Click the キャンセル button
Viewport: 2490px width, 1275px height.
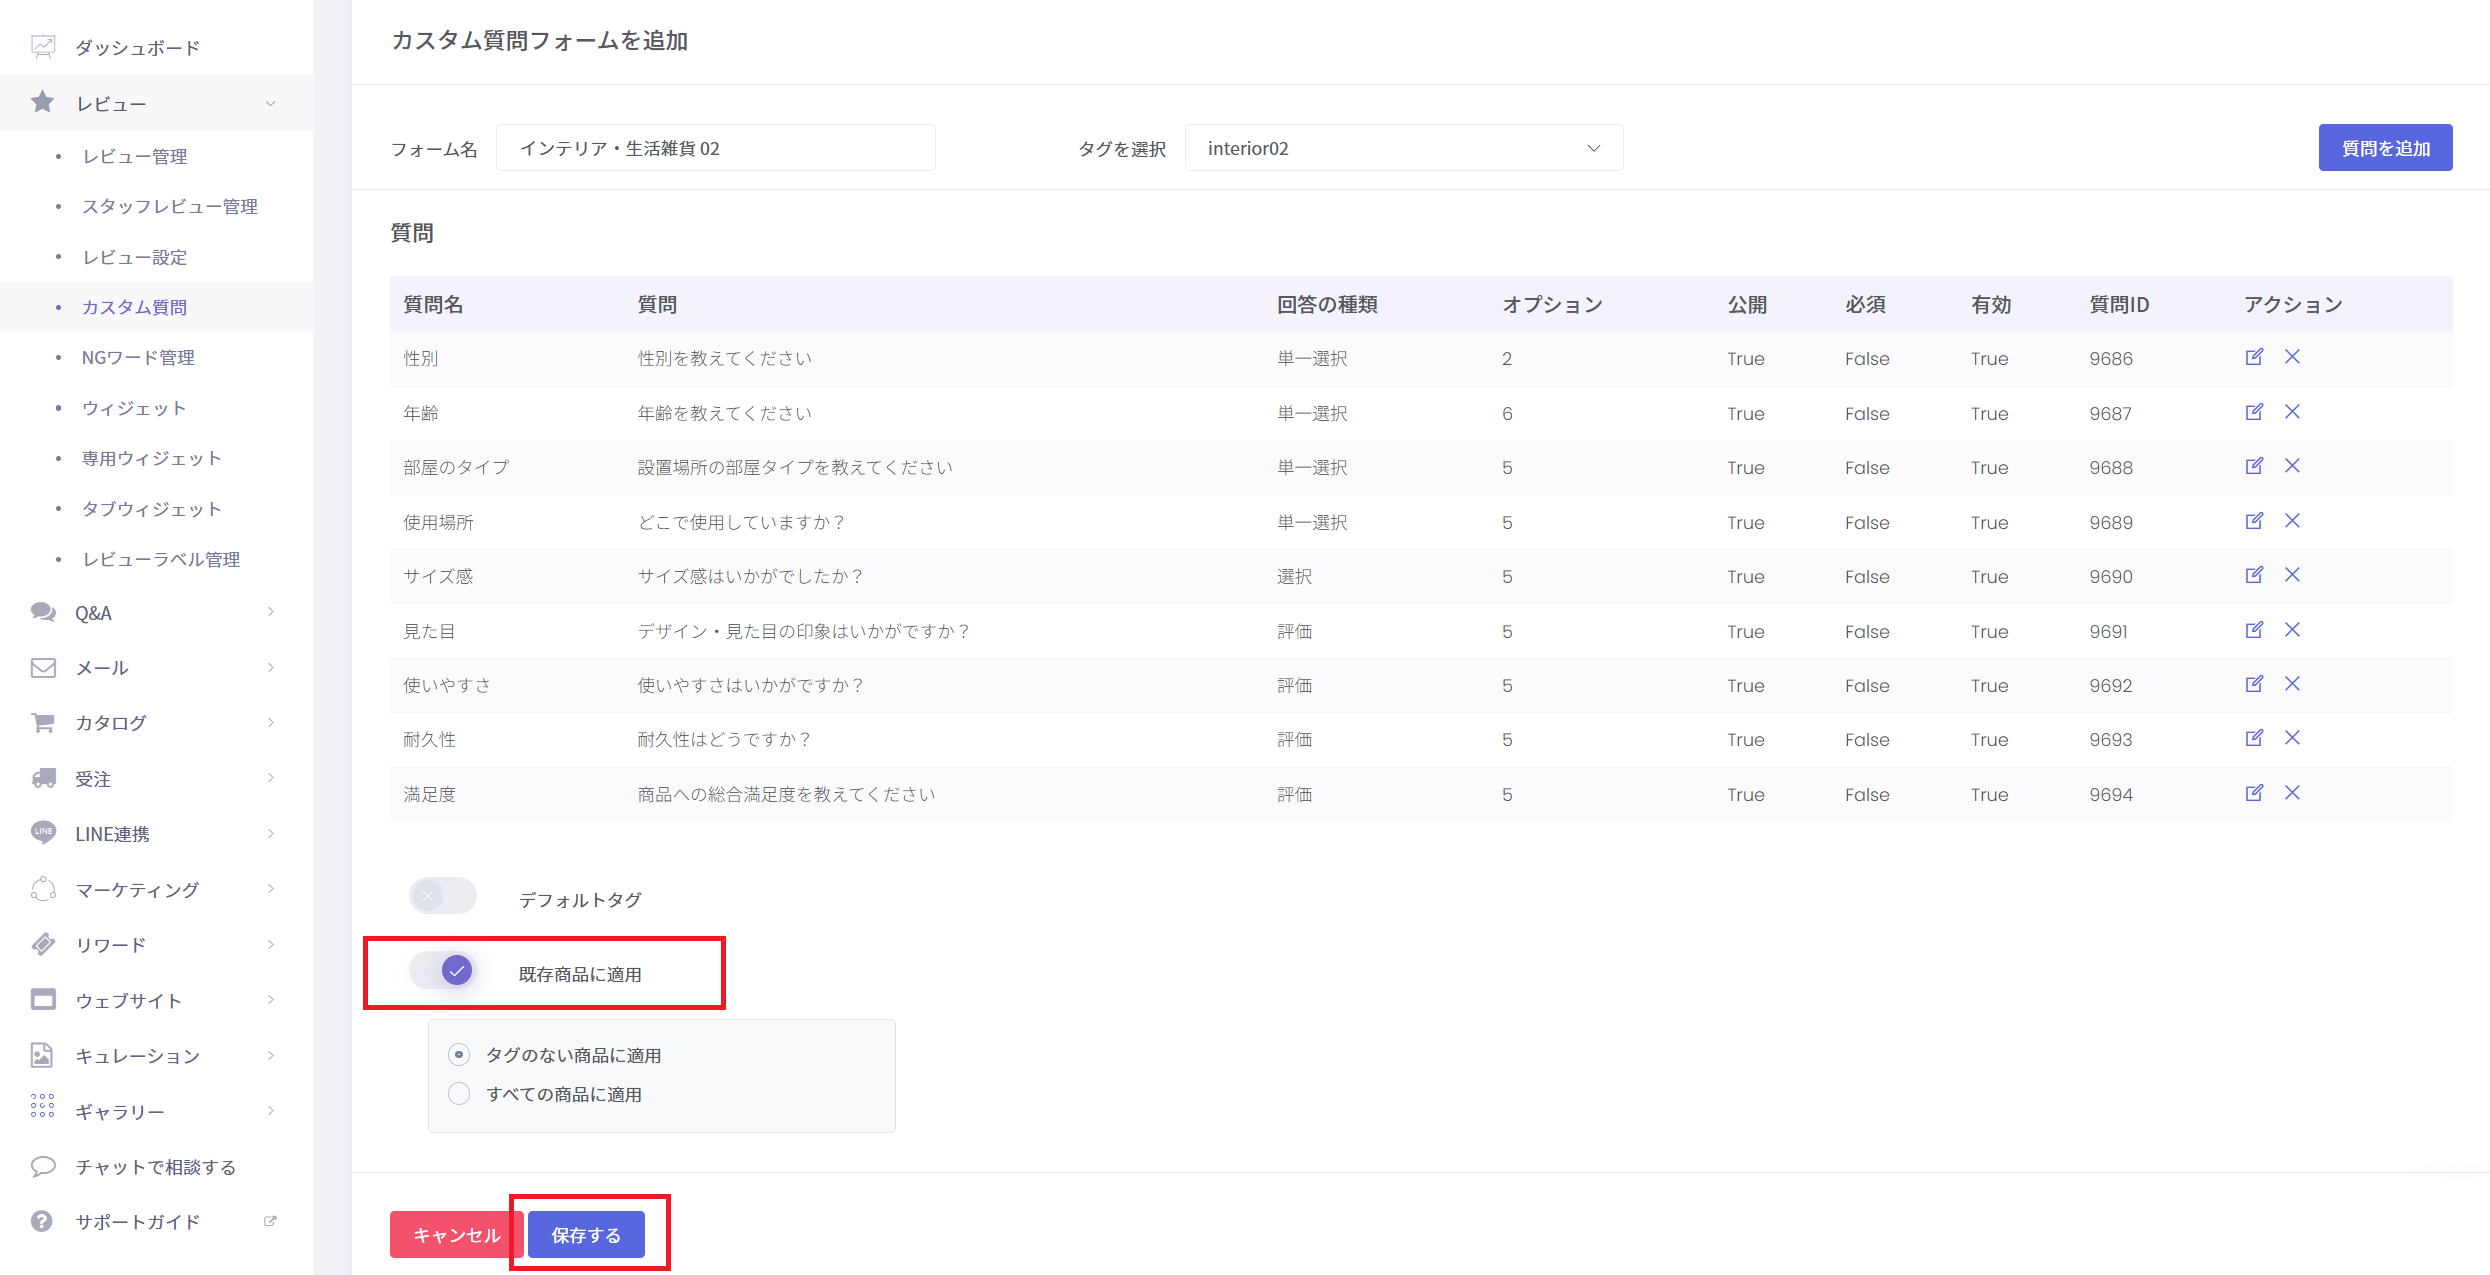(456, 1235)
